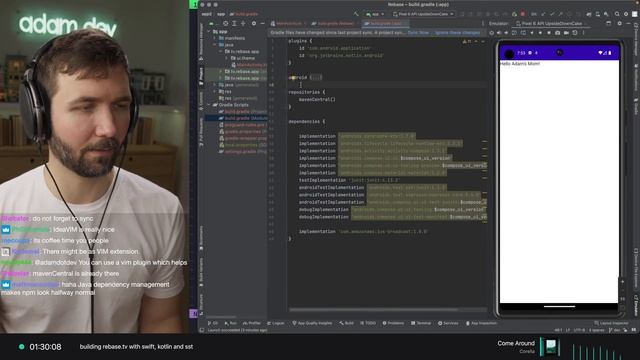Click emulator rotate right icon

tap(523, 33)
